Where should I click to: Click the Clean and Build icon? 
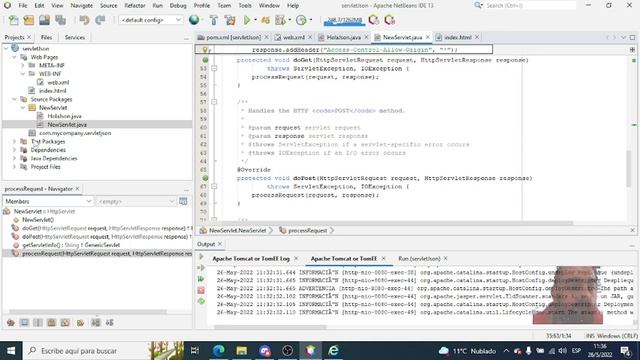(x=230, y=20)
